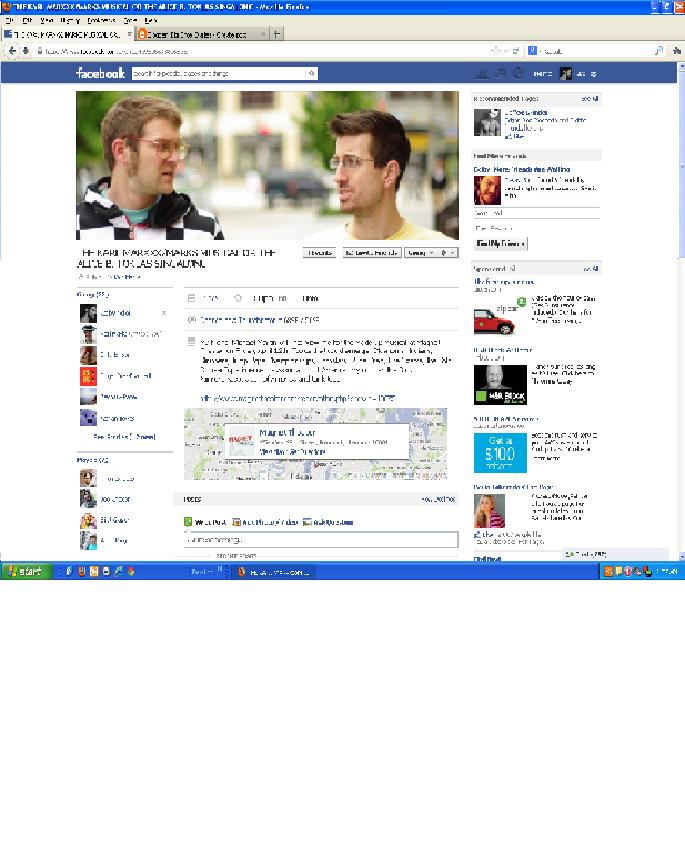The height and width of the screenshot is (862, 685).
Task: Click the Add Photo / Video icon
Action: coord(236,522)
